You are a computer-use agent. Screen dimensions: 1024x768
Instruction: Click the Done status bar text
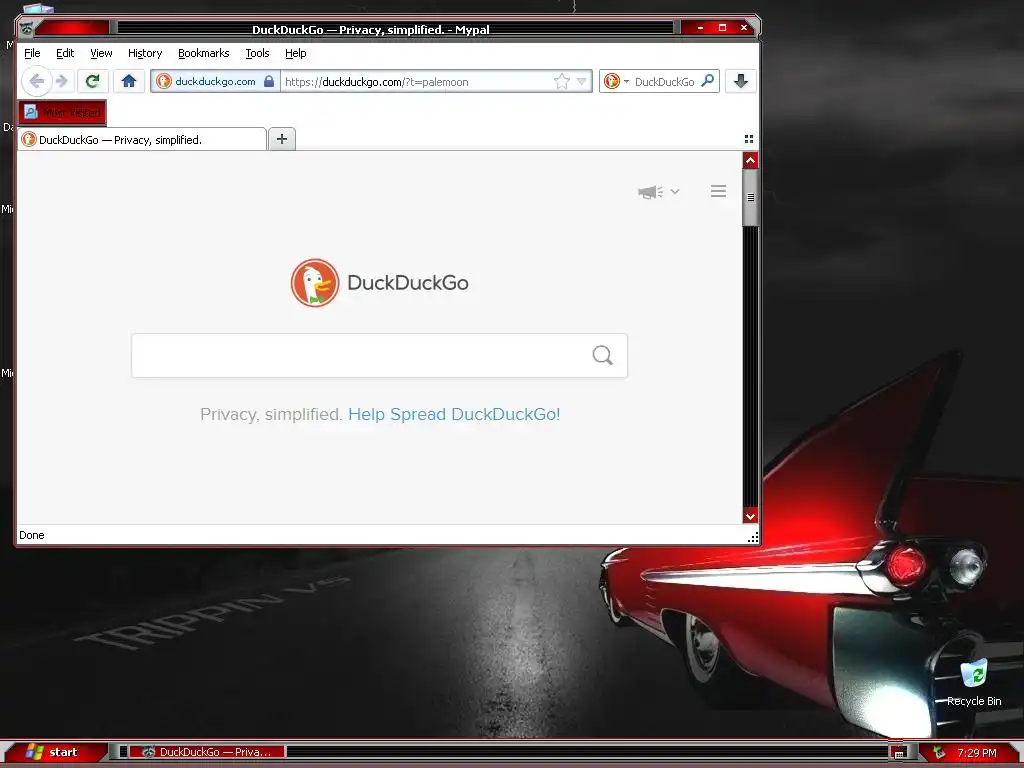click(x=31, y=535)
